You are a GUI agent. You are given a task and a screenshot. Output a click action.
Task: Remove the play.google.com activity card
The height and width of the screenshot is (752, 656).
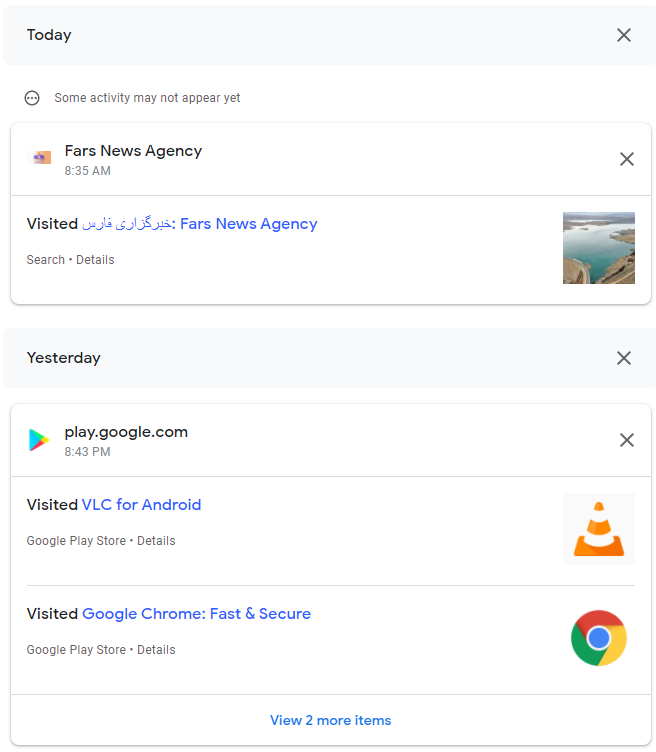click(x=626, y=440)
